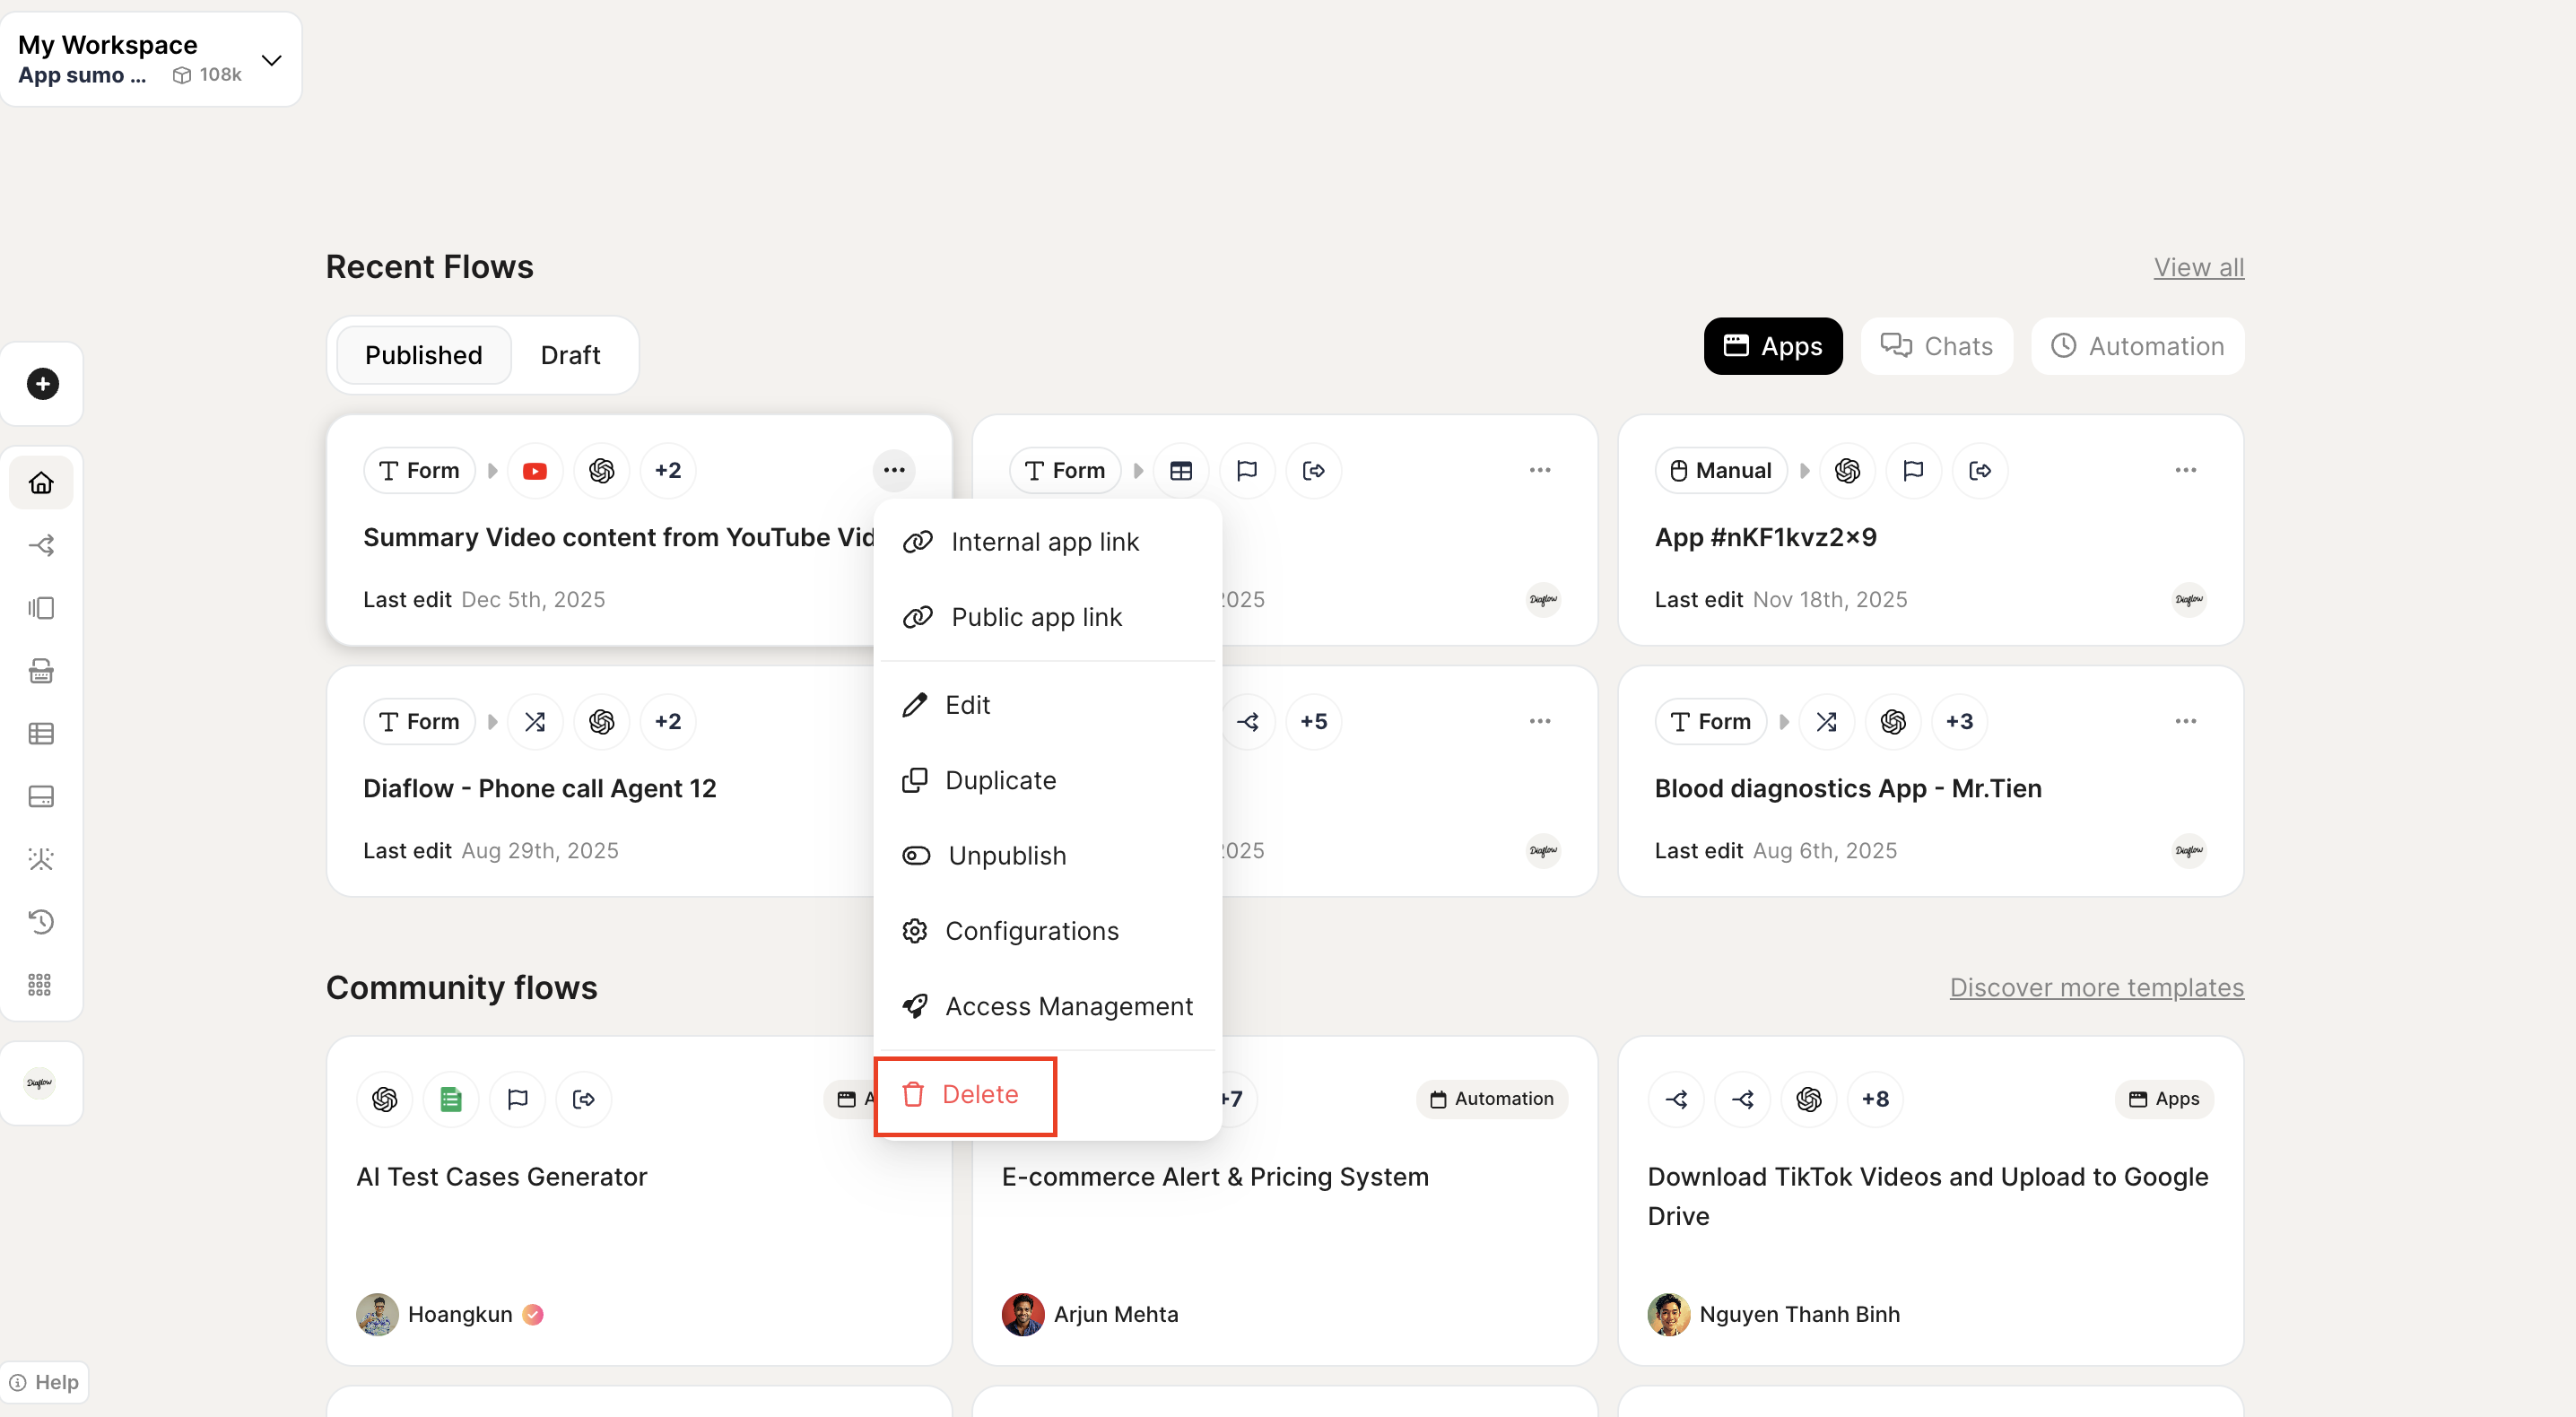Select the Chats filter toggle
Screen dimensions: 2576x1417
1936,346
